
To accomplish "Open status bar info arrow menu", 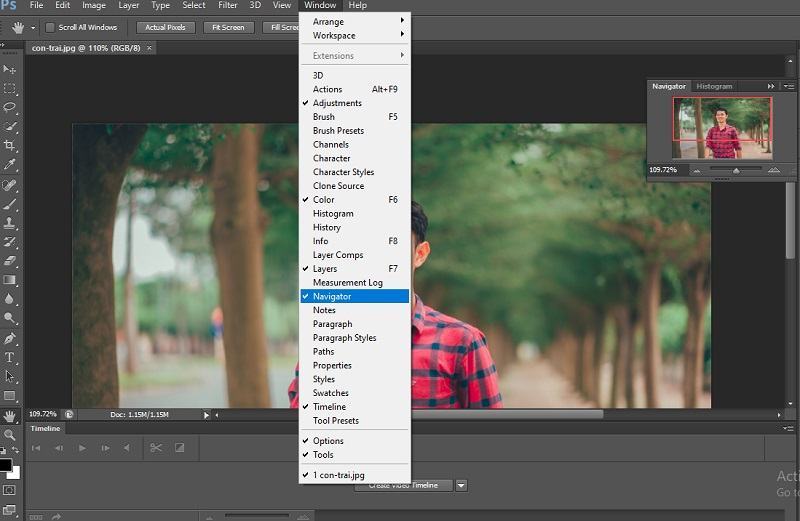I will [x=206, y=415].
